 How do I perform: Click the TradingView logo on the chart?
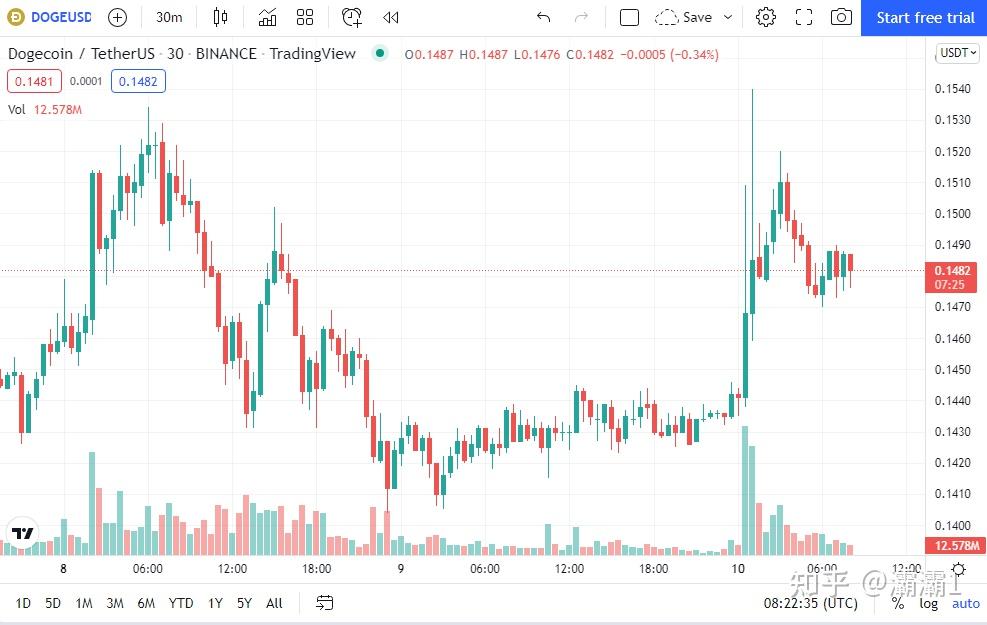23,533
